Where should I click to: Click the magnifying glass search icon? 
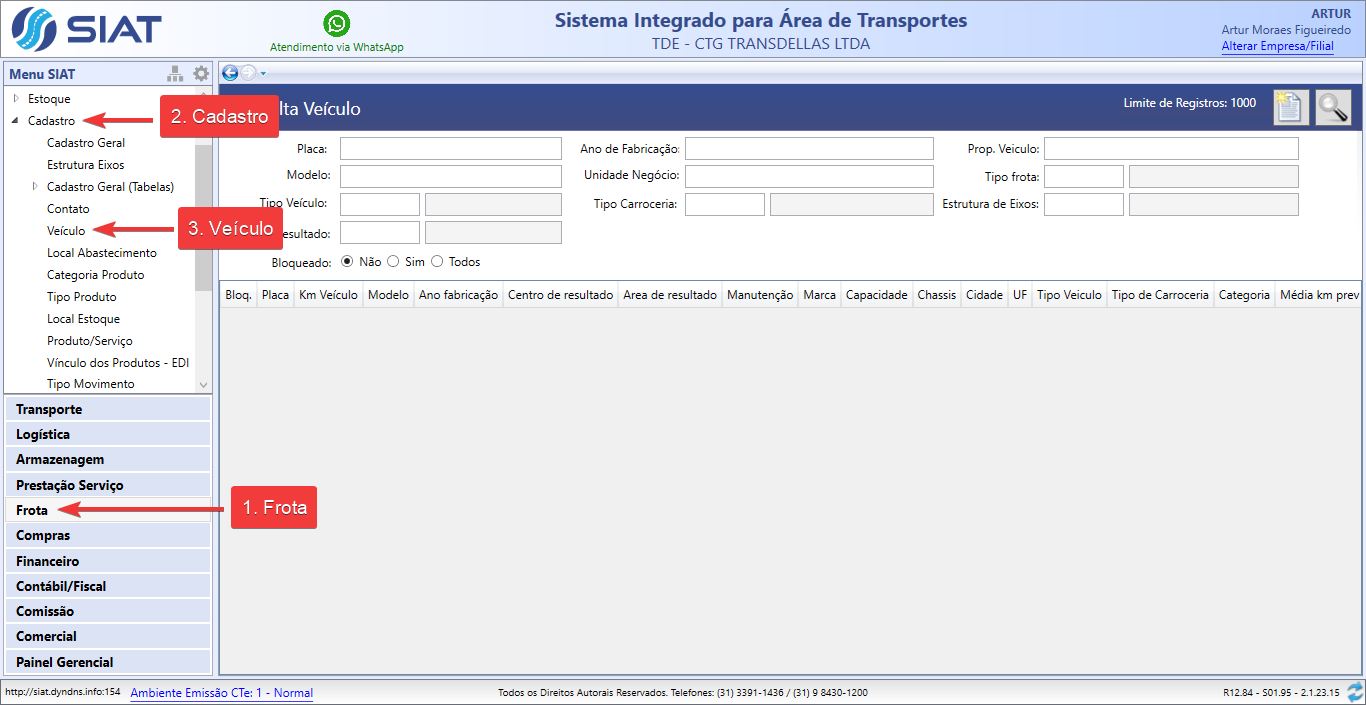[1333, 107]
